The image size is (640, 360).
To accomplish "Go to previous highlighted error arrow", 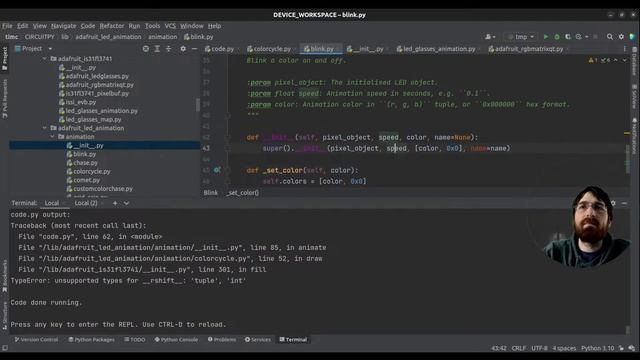I will 616,60.
